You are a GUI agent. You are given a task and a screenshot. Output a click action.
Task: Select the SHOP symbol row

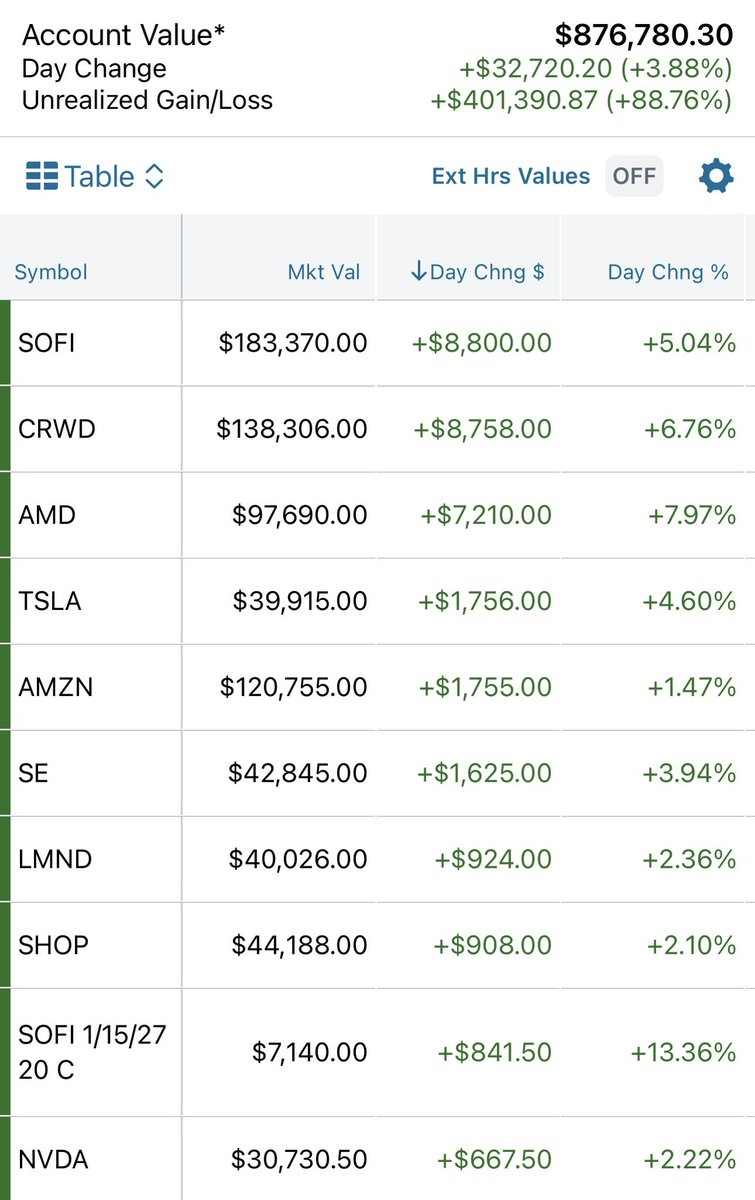[377, 945]
